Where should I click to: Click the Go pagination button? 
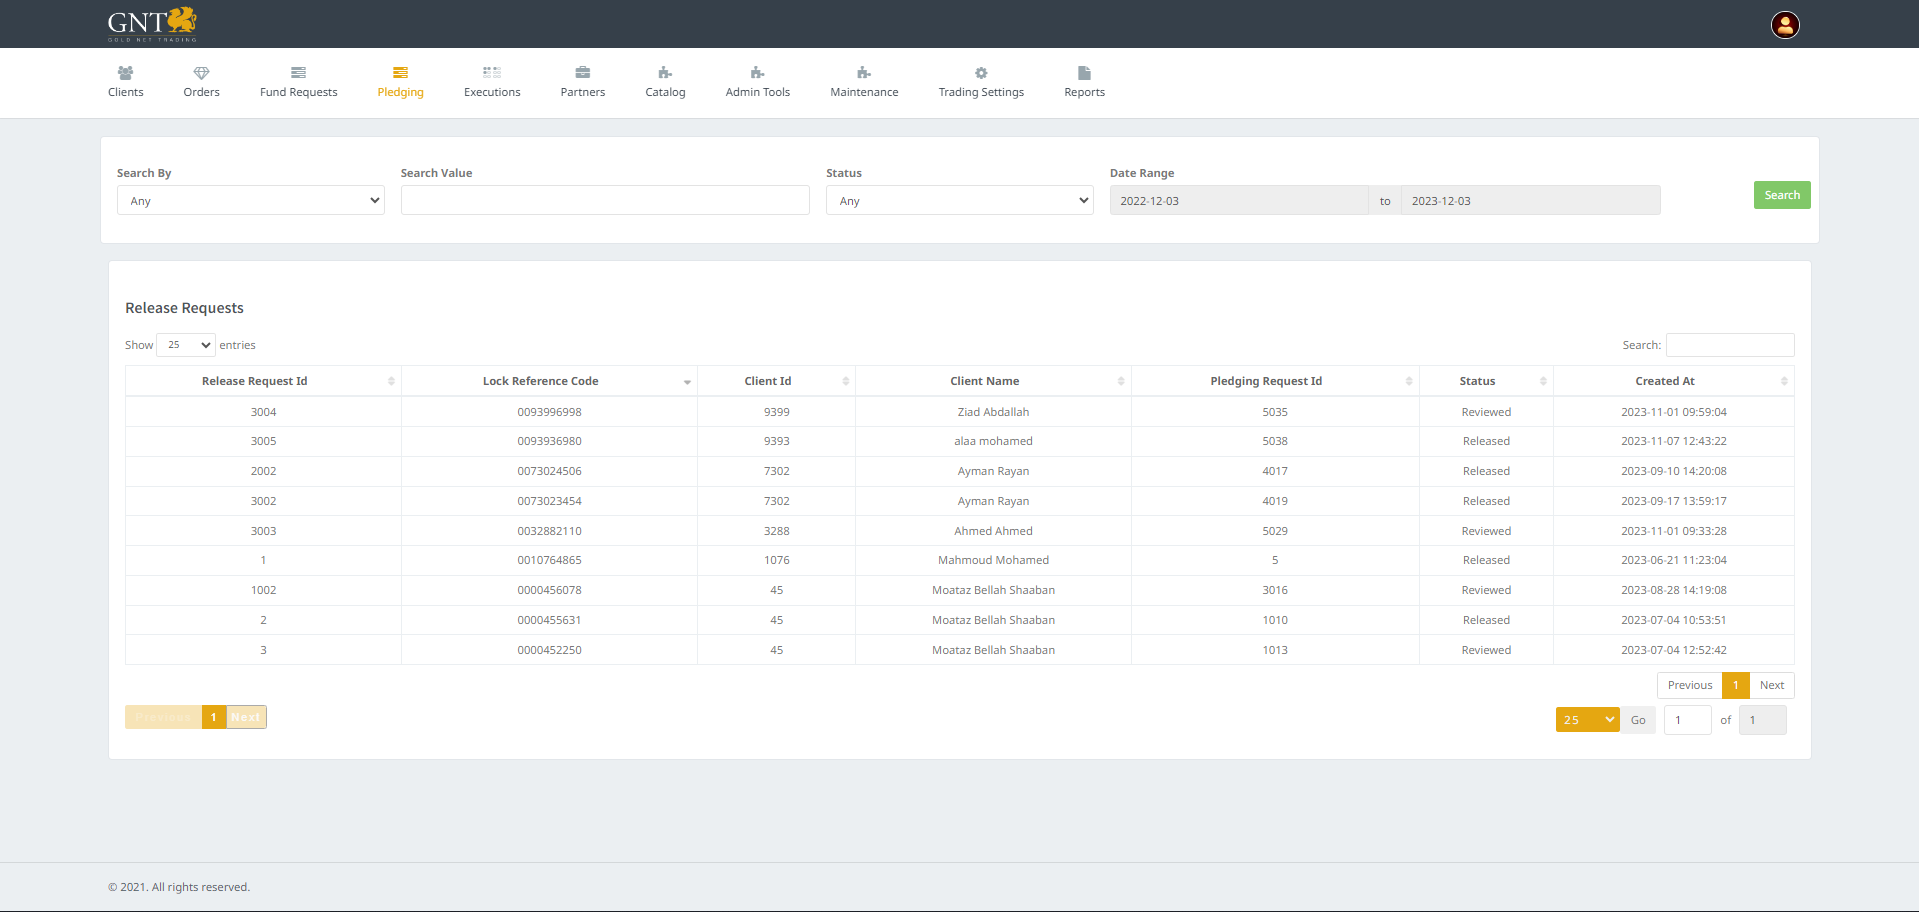[x=1638, y=720]
